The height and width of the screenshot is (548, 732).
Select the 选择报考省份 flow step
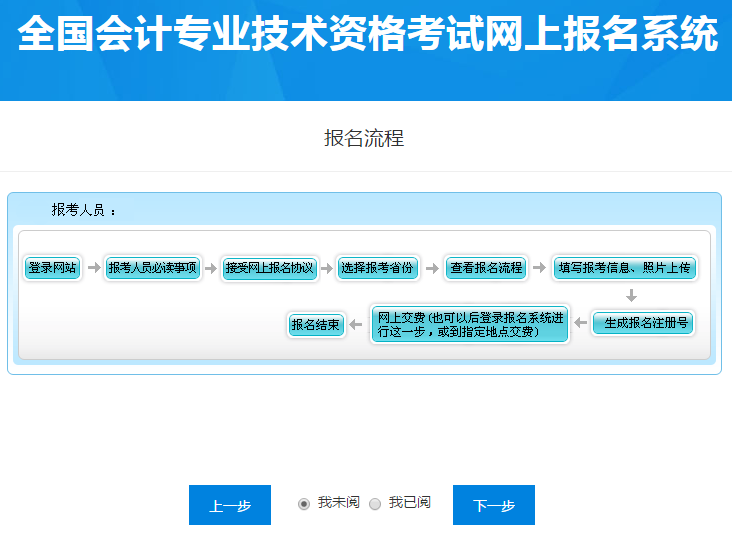tap(376, 268)
